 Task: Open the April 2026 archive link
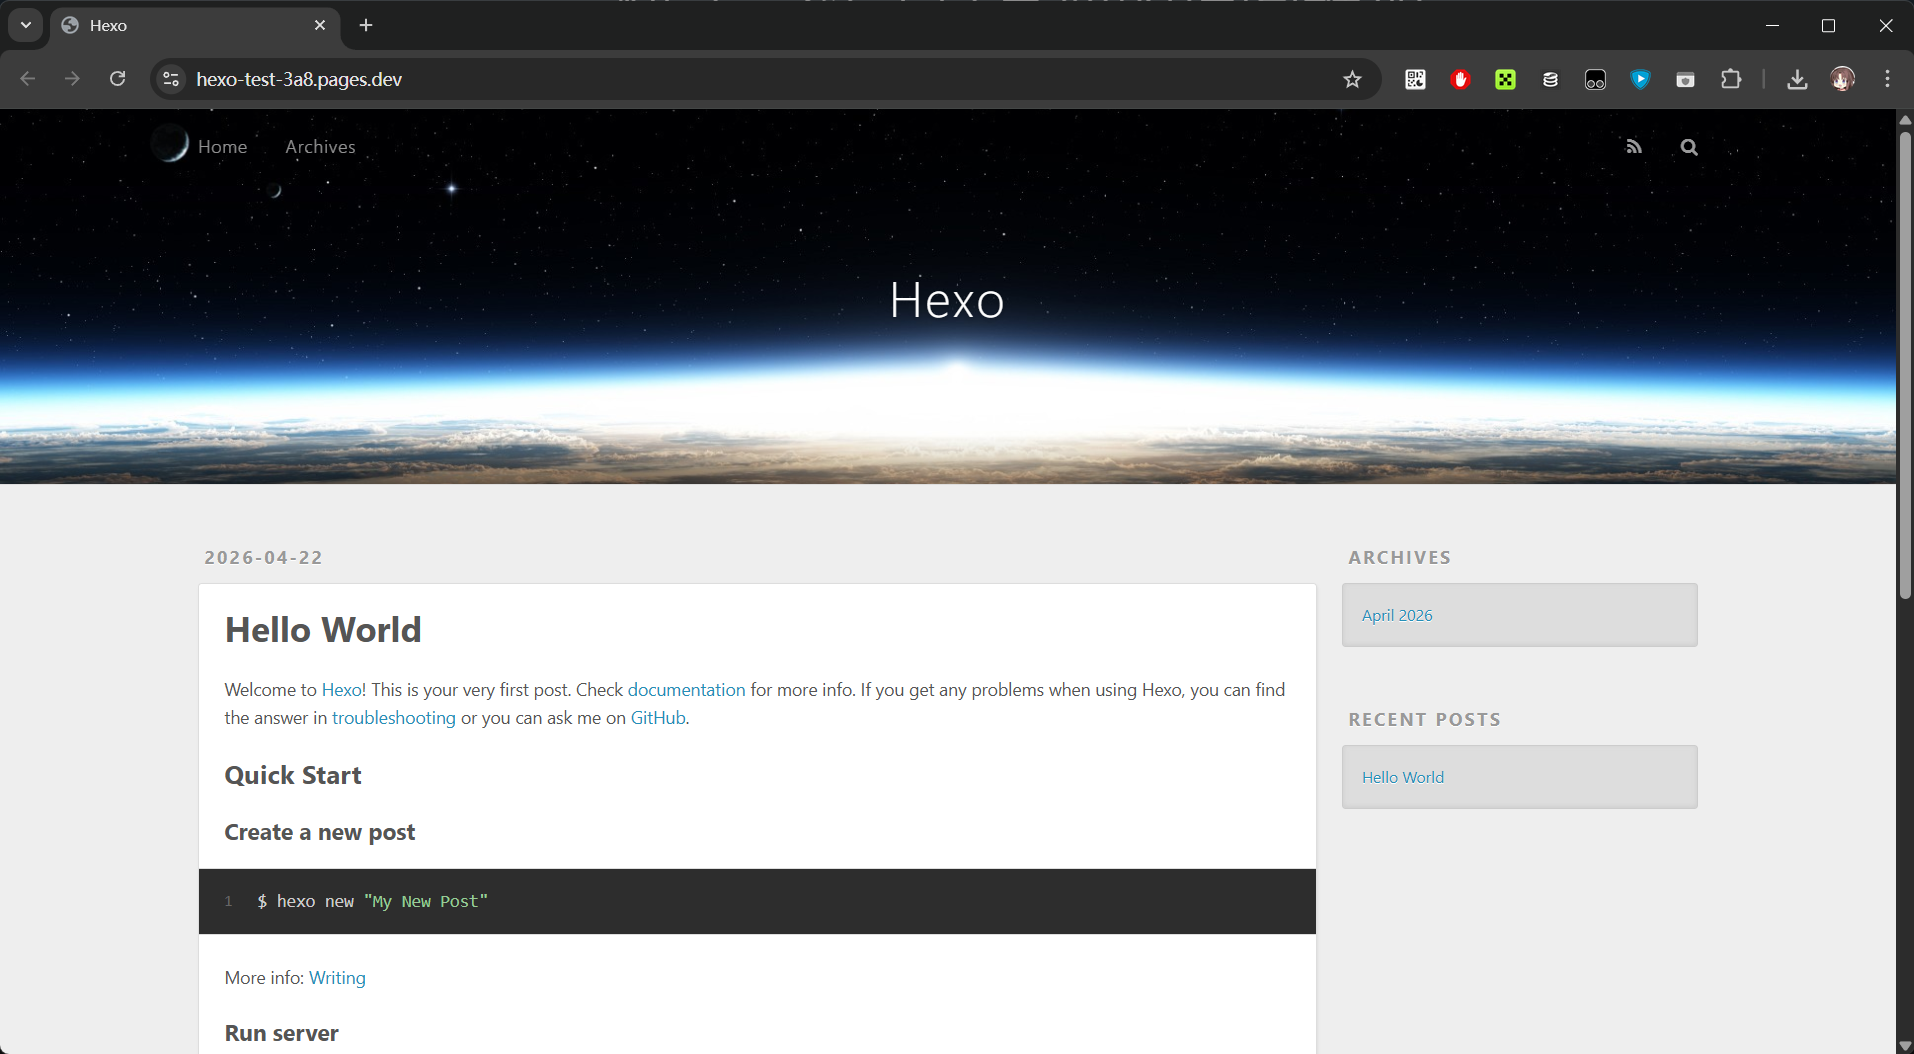1397,615
